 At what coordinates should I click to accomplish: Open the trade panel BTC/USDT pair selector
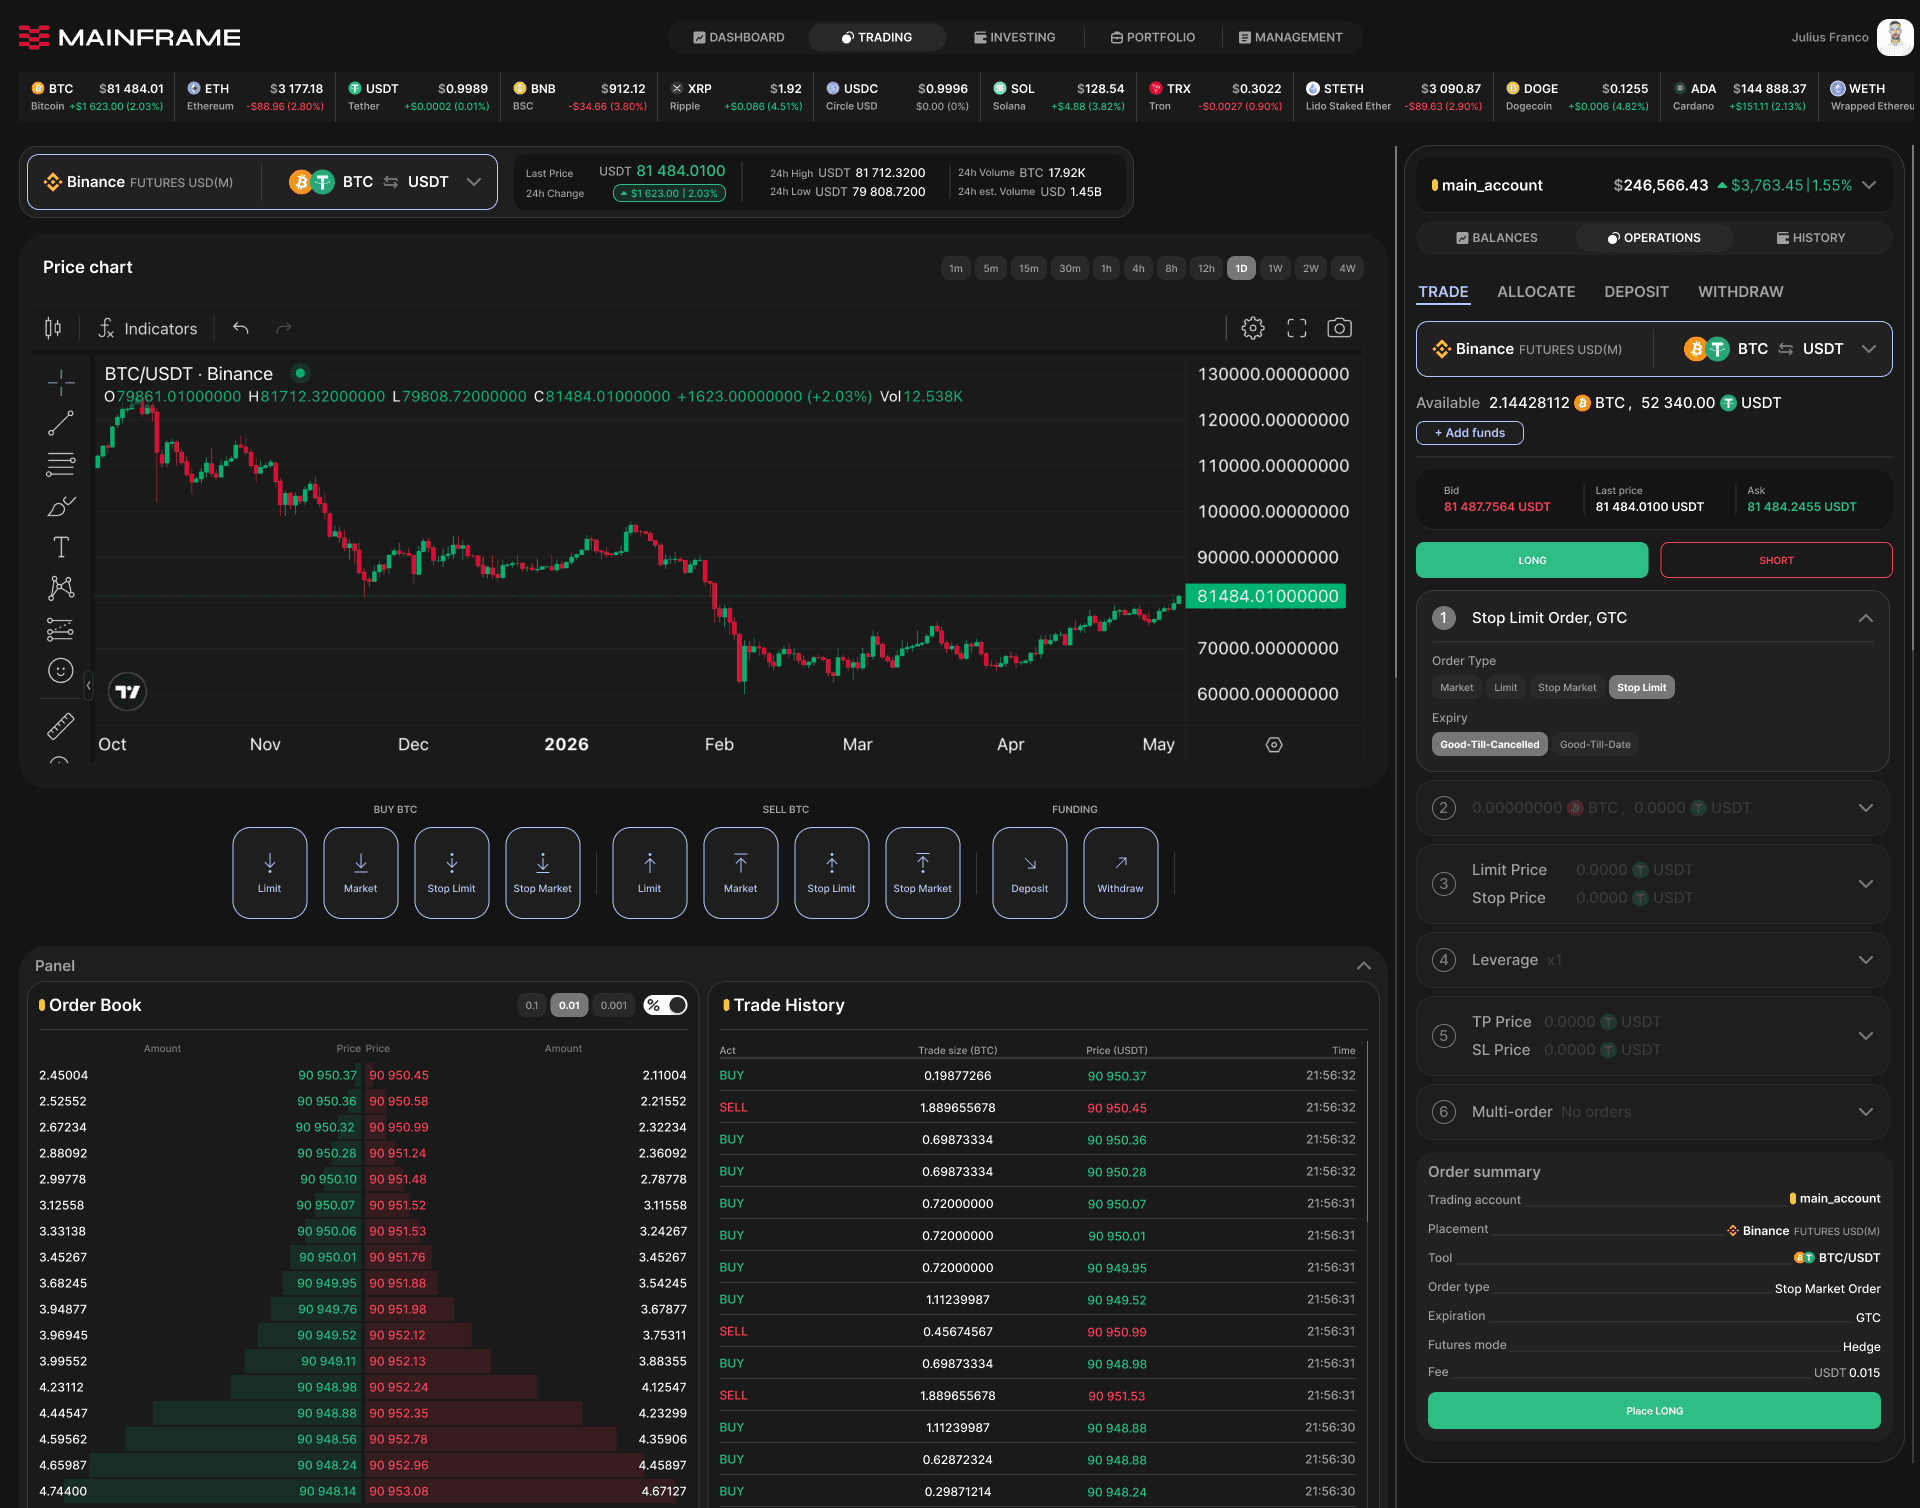(1654, 349)
